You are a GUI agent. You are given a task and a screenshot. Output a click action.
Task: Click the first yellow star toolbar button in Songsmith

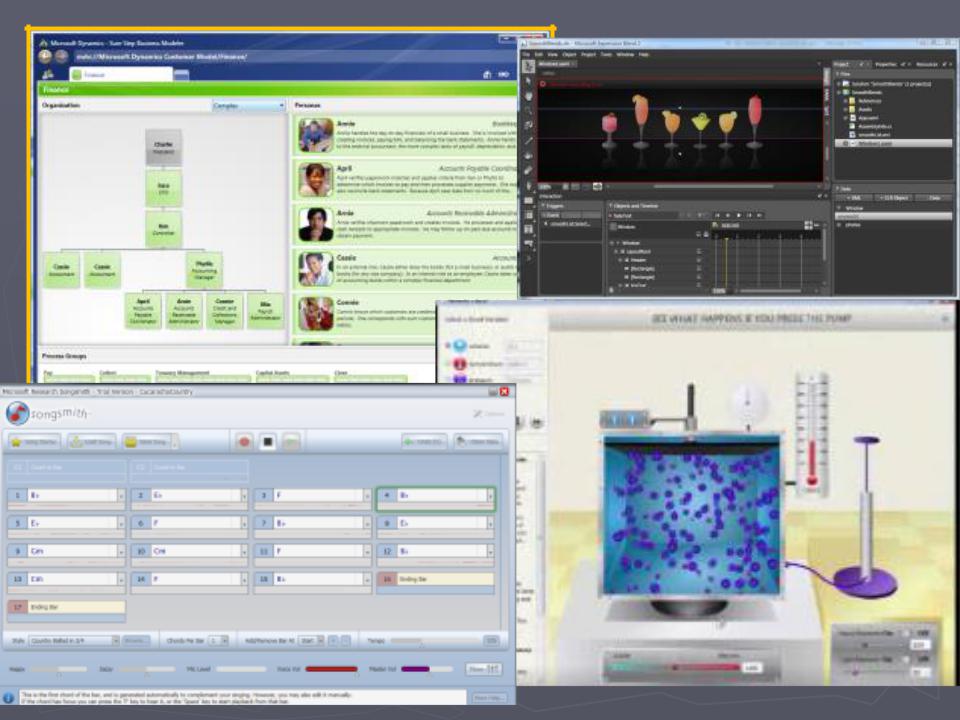(34, 441)
